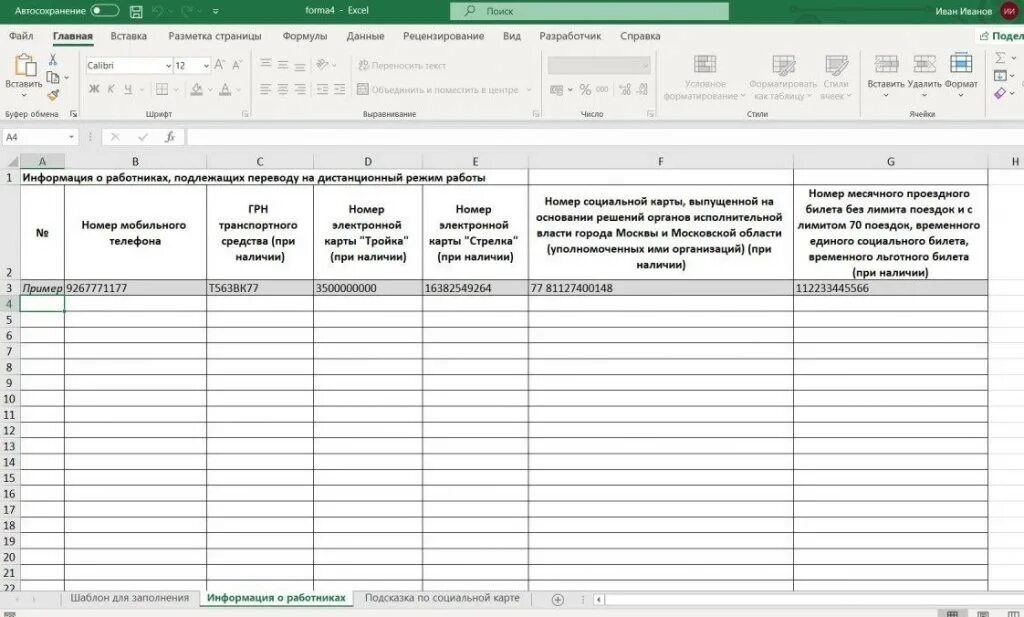The height and width of the screenshot is (617, 1024).
Task: Toggle the AutoSave switch
Action: point(104,10)
